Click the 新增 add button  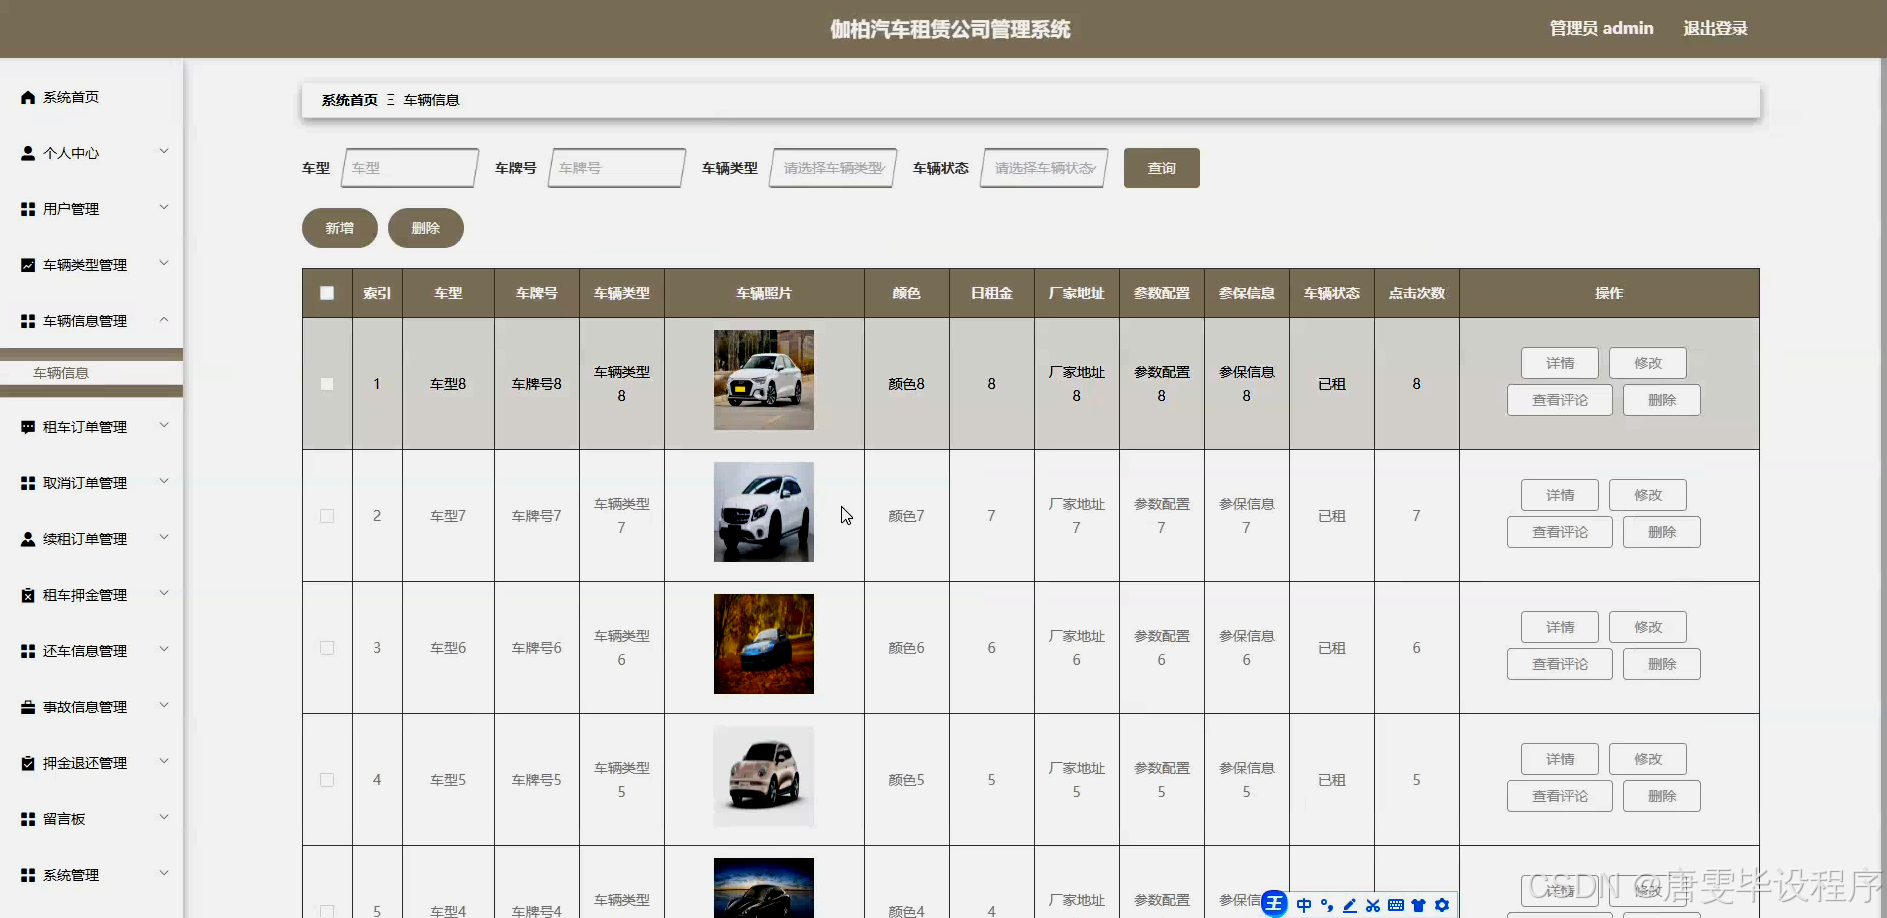point(339,228)
